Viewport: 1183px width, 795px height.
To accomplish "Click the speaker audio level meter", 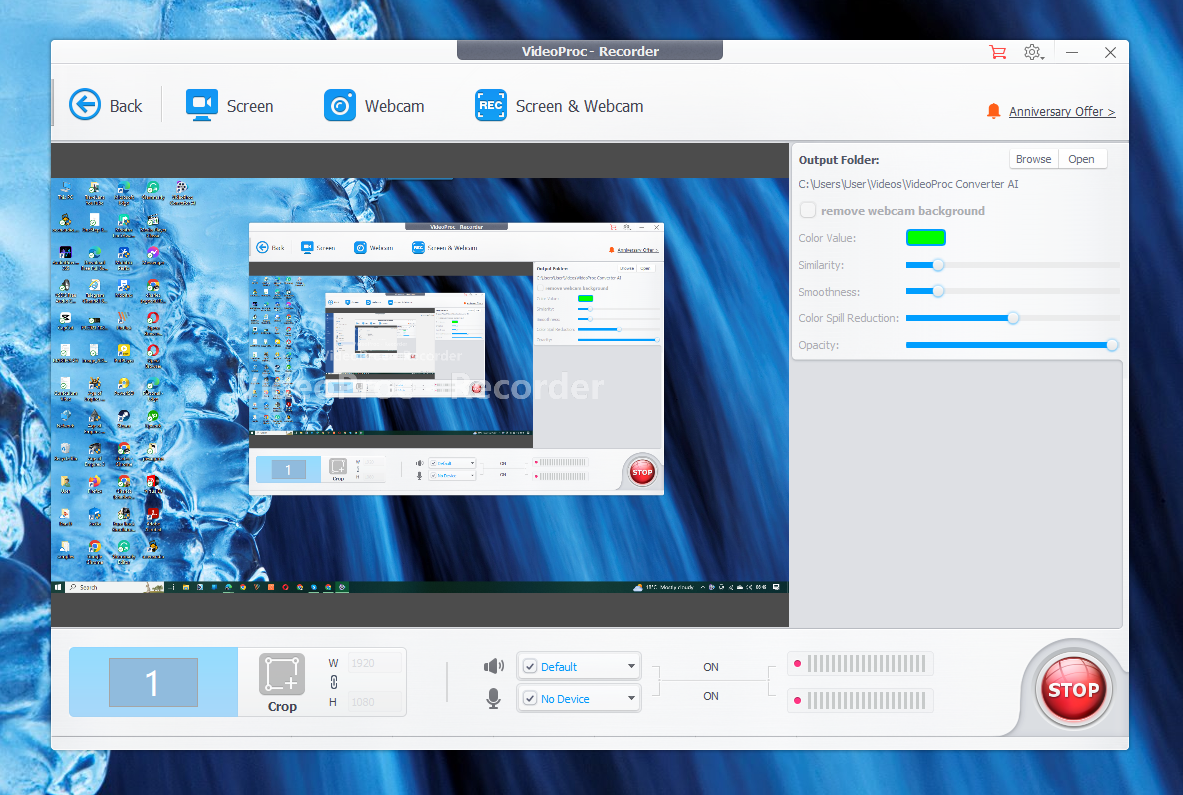I will (860, 664).
